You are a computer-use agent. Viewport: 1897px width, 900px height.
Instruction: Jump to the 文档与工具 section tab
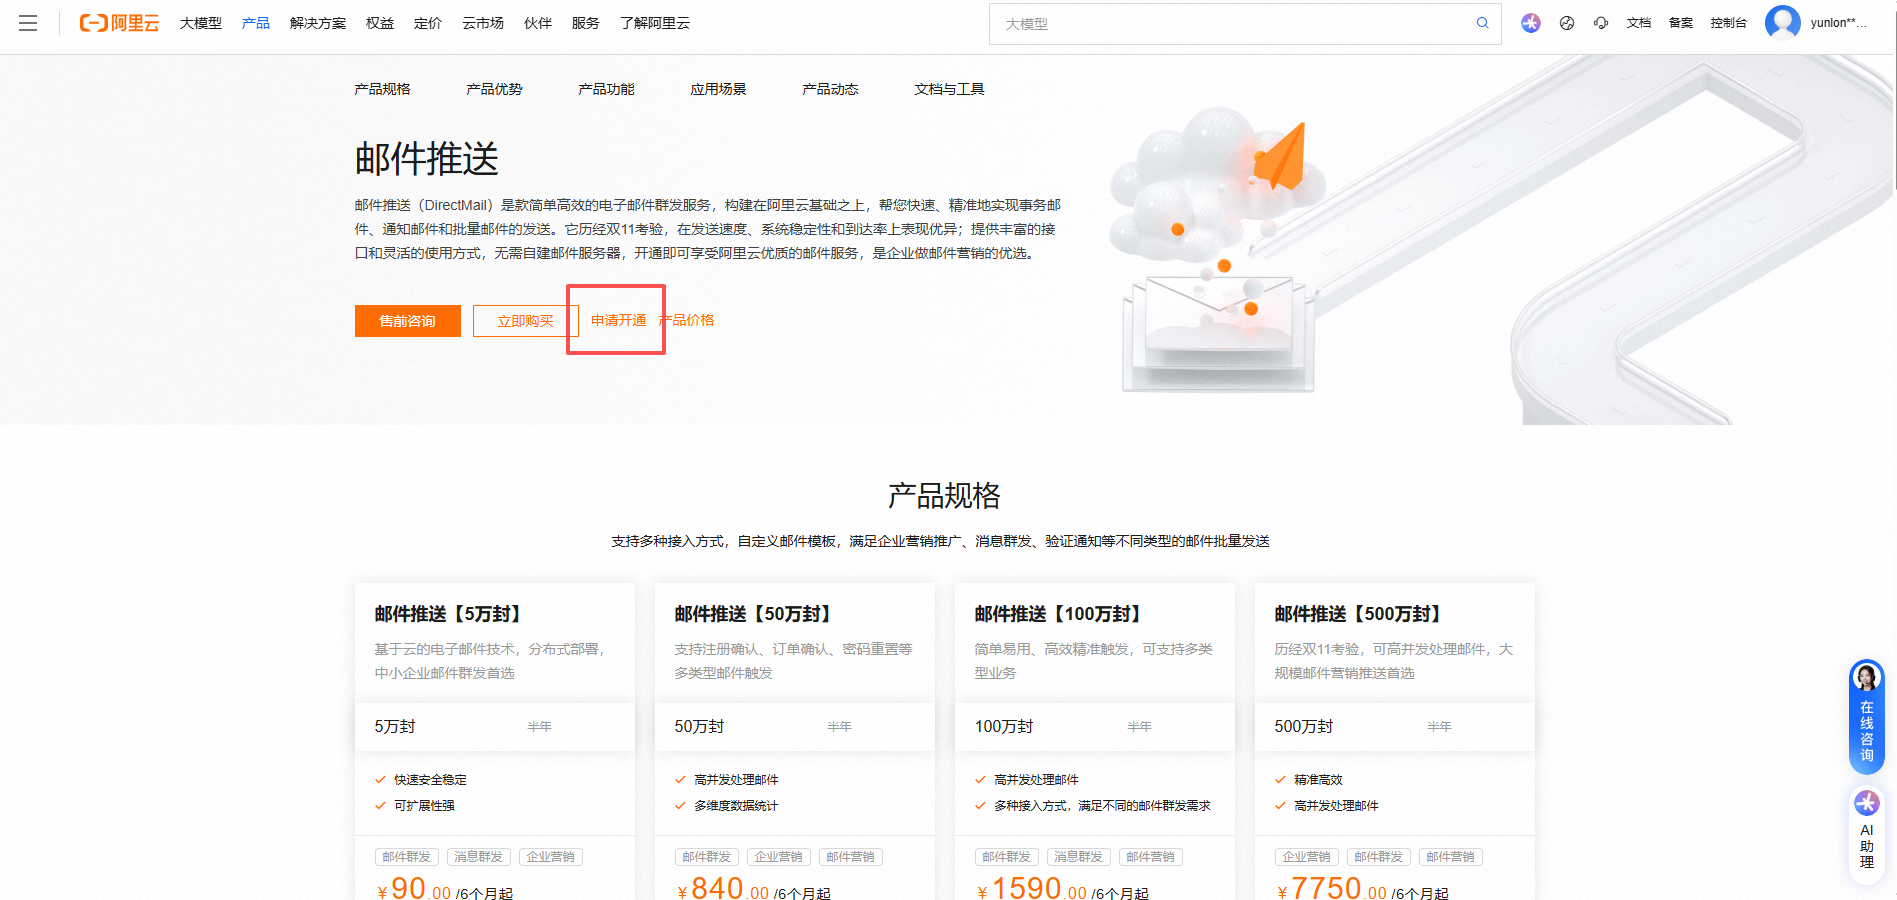coord(949,89)
